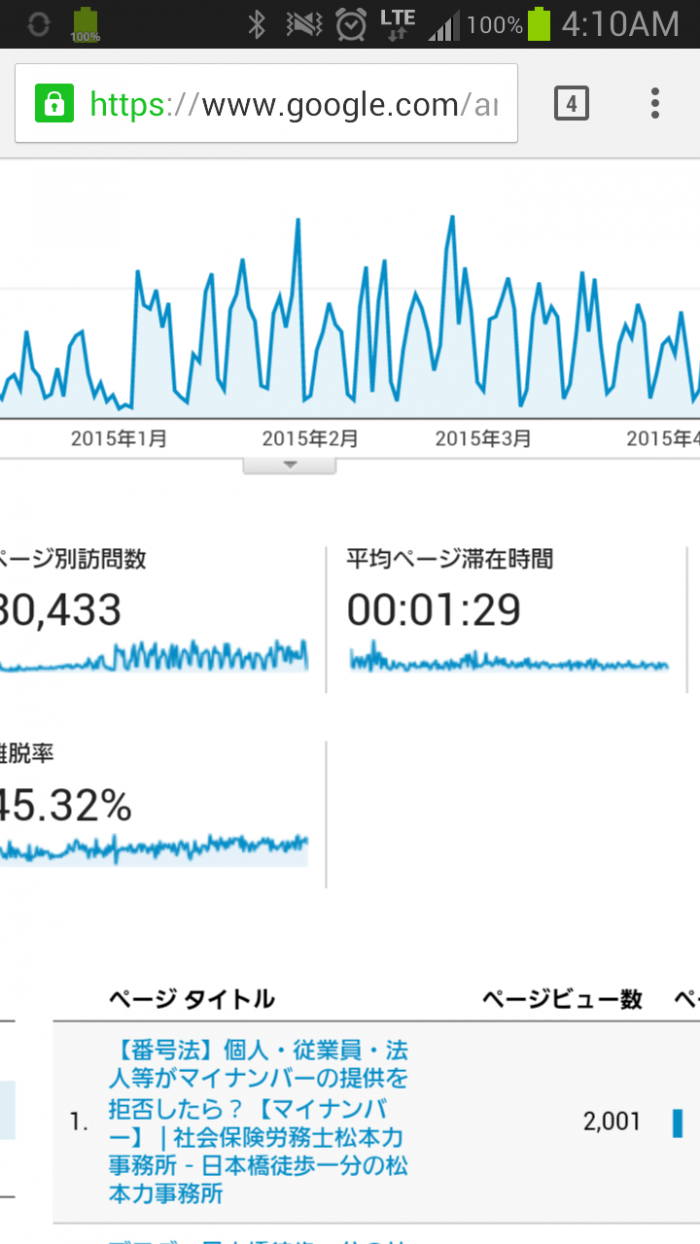Select the 平均ページ滞在時間 sparkline
Image resolution: width=700 pixels, height=1244 pixels.
click(508, 662)
